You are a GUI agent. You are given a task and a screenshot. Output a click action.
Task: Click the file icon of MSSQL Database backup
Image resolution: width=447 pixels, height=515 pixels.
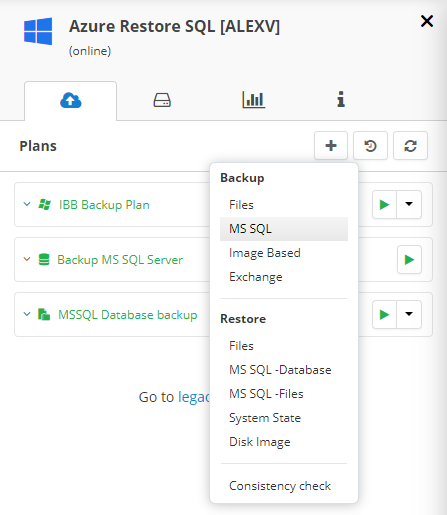44,314
